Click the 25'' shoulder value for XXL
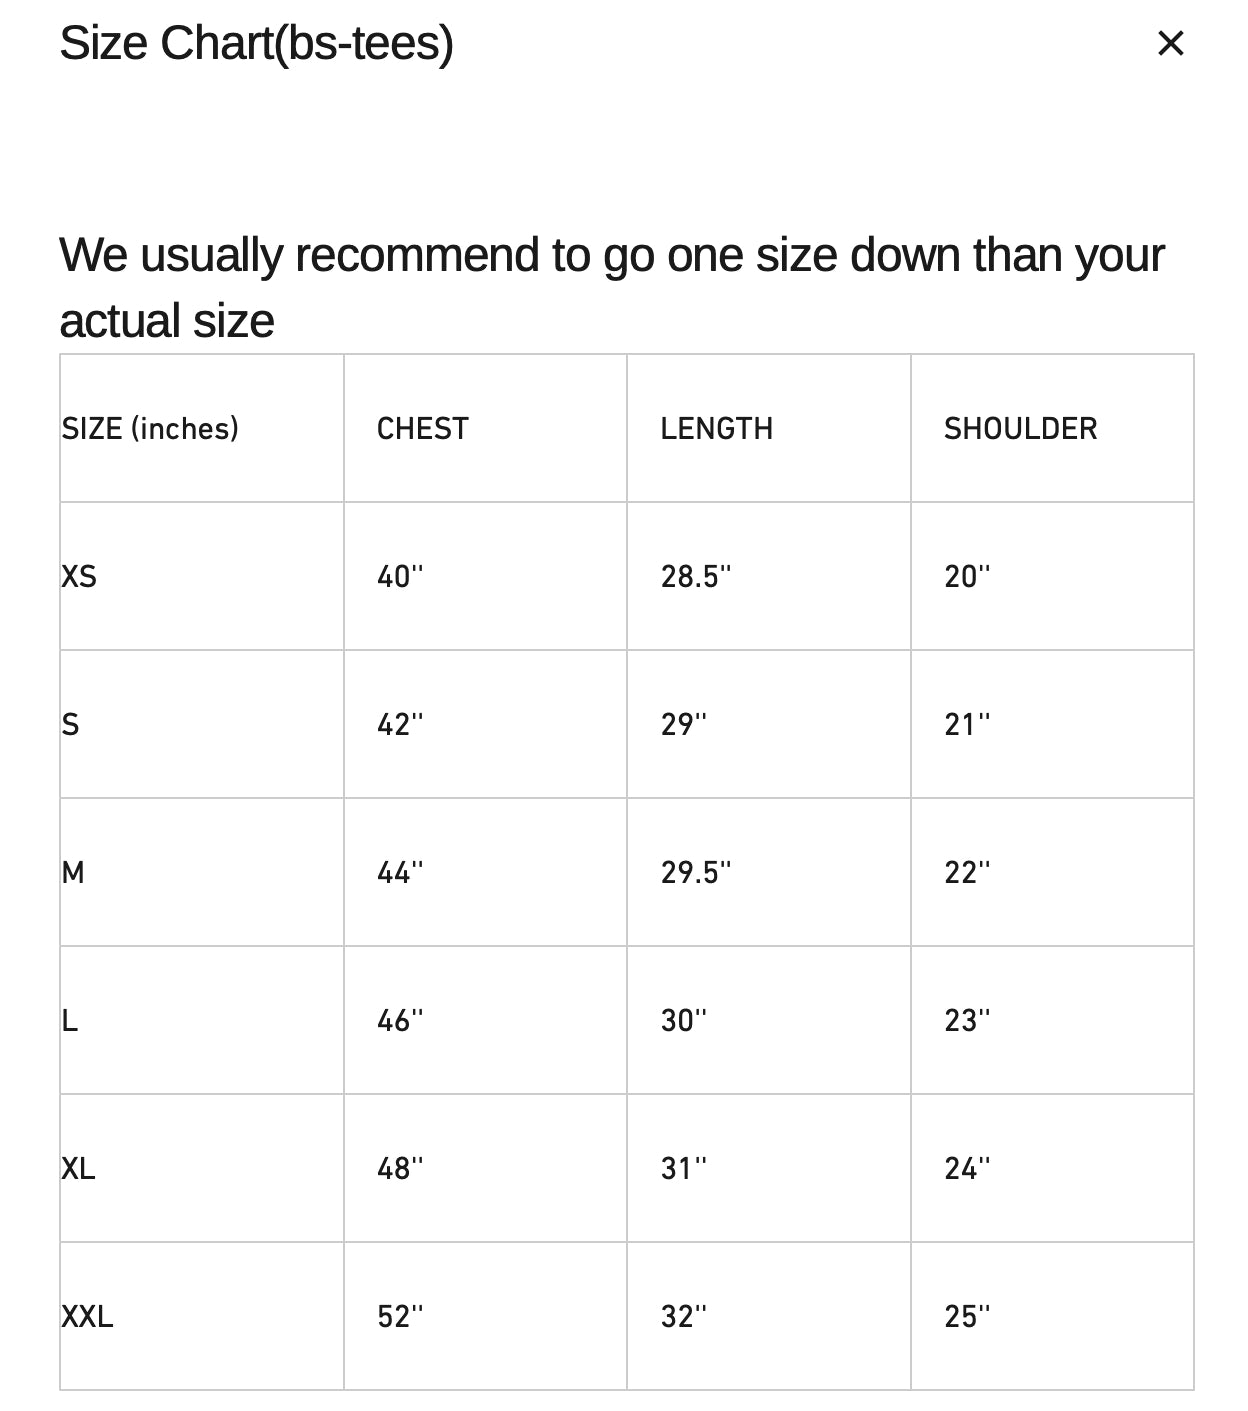1248x1411 pixels. [x=967, y=1316]
